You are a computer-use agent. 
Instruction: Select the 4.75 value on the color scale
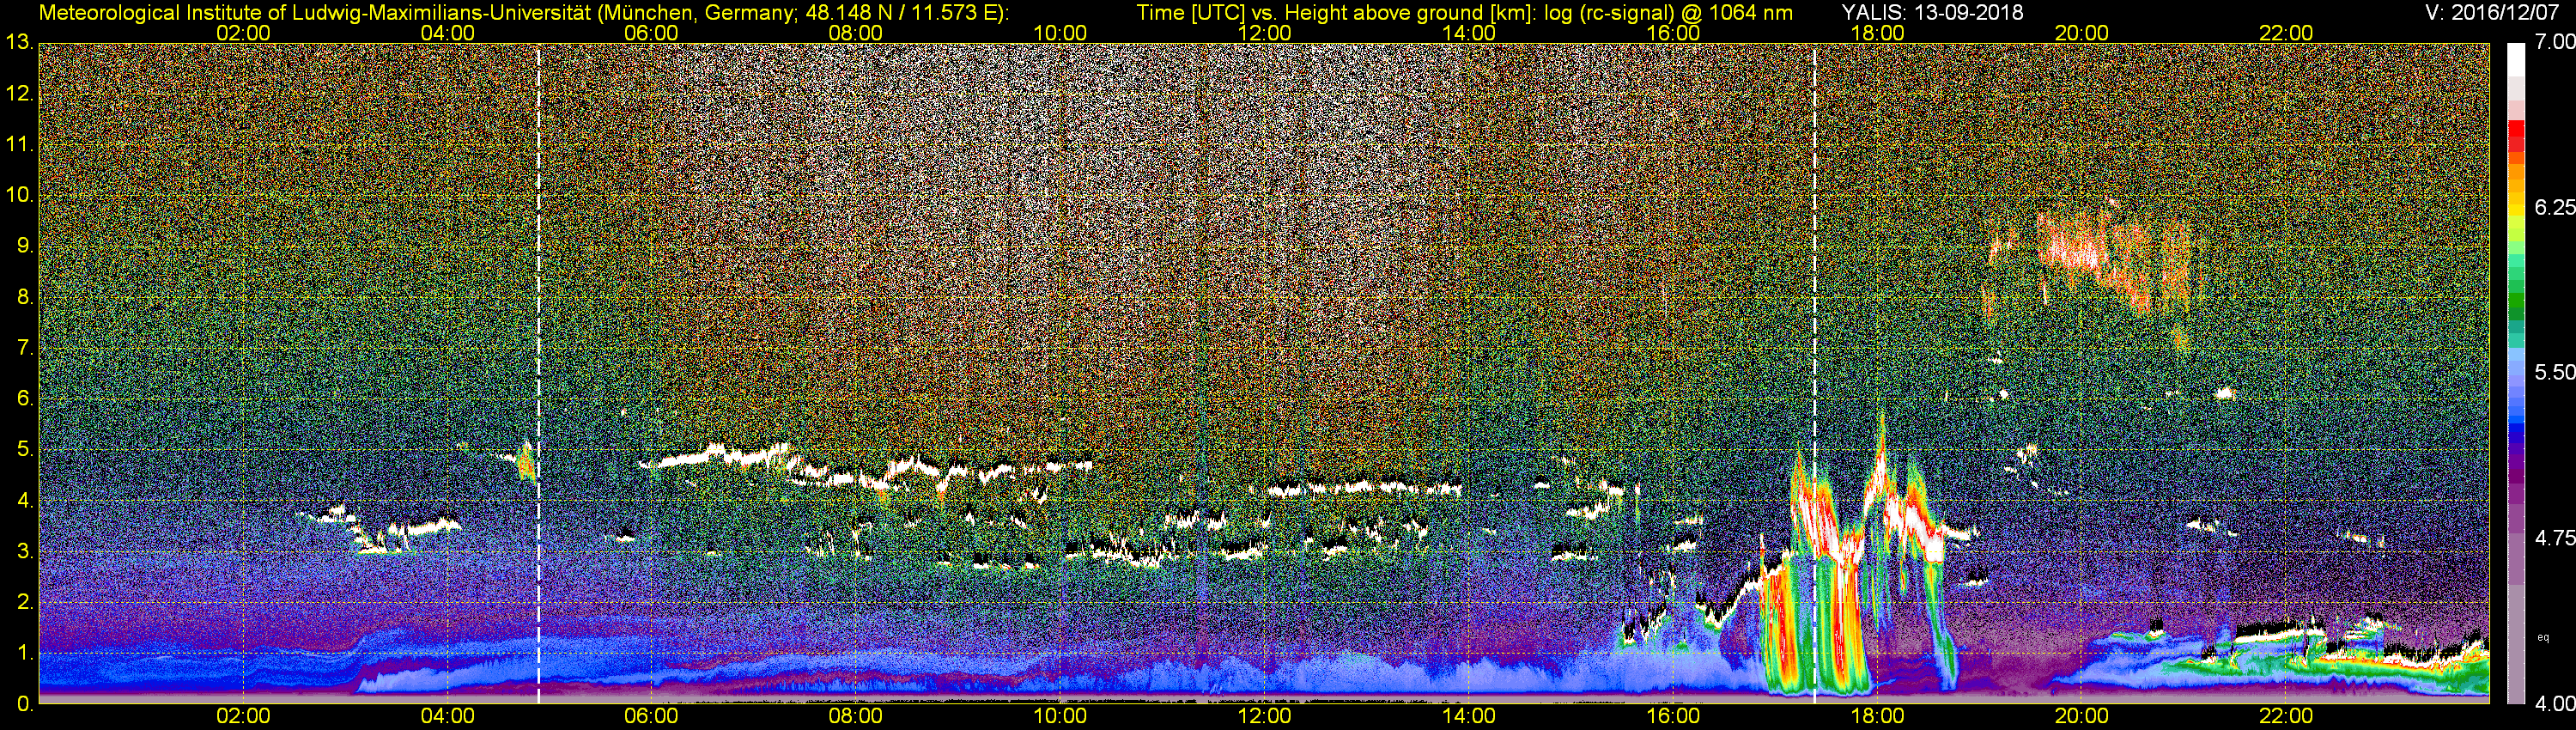click(2554, 538)
